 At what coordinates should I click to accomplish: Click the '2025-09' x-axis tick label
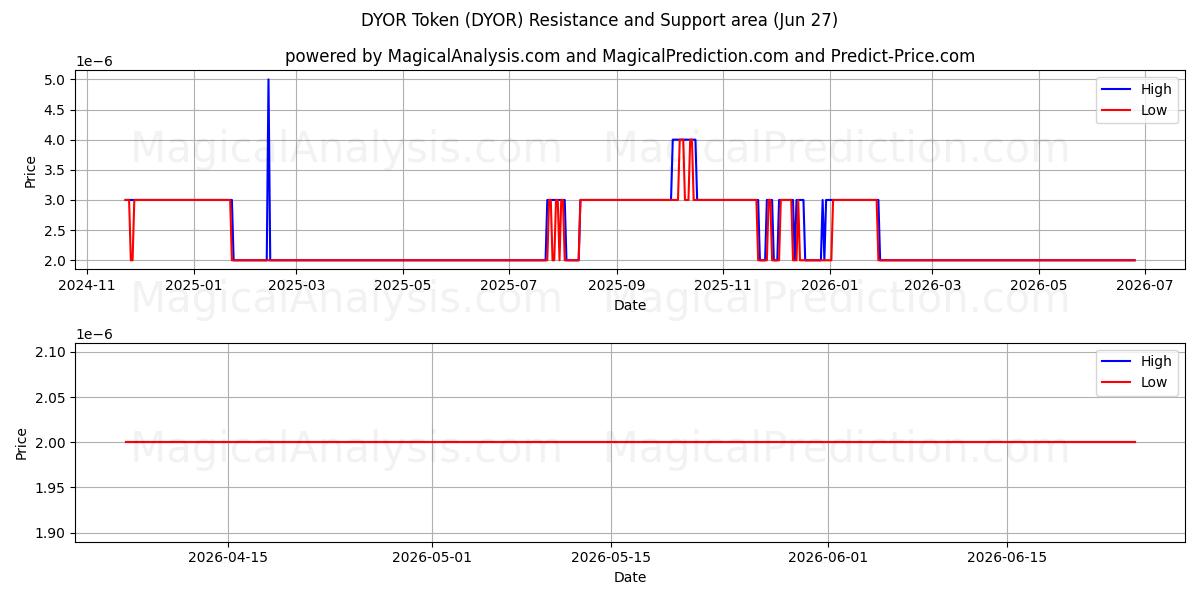pos(616,286)
